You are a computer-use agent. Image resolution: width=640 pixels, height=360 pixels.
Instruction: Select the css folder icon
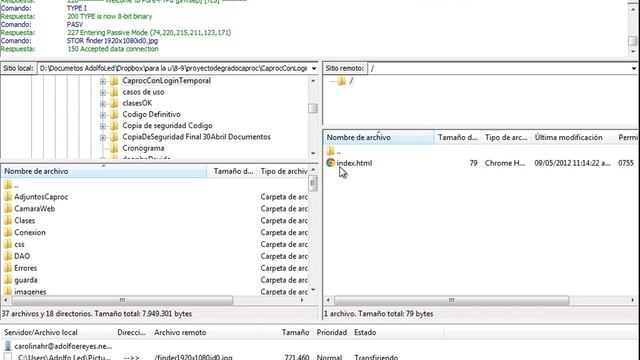coord(8,244)
